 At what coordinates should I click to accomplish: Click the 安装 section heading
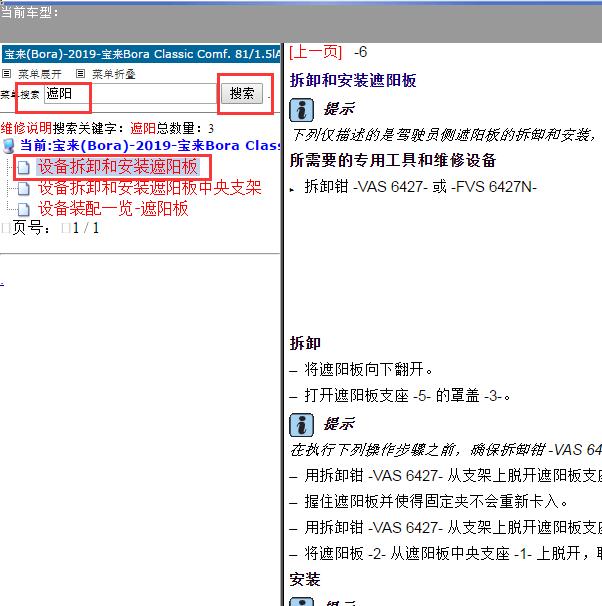(x=305, y=579)
